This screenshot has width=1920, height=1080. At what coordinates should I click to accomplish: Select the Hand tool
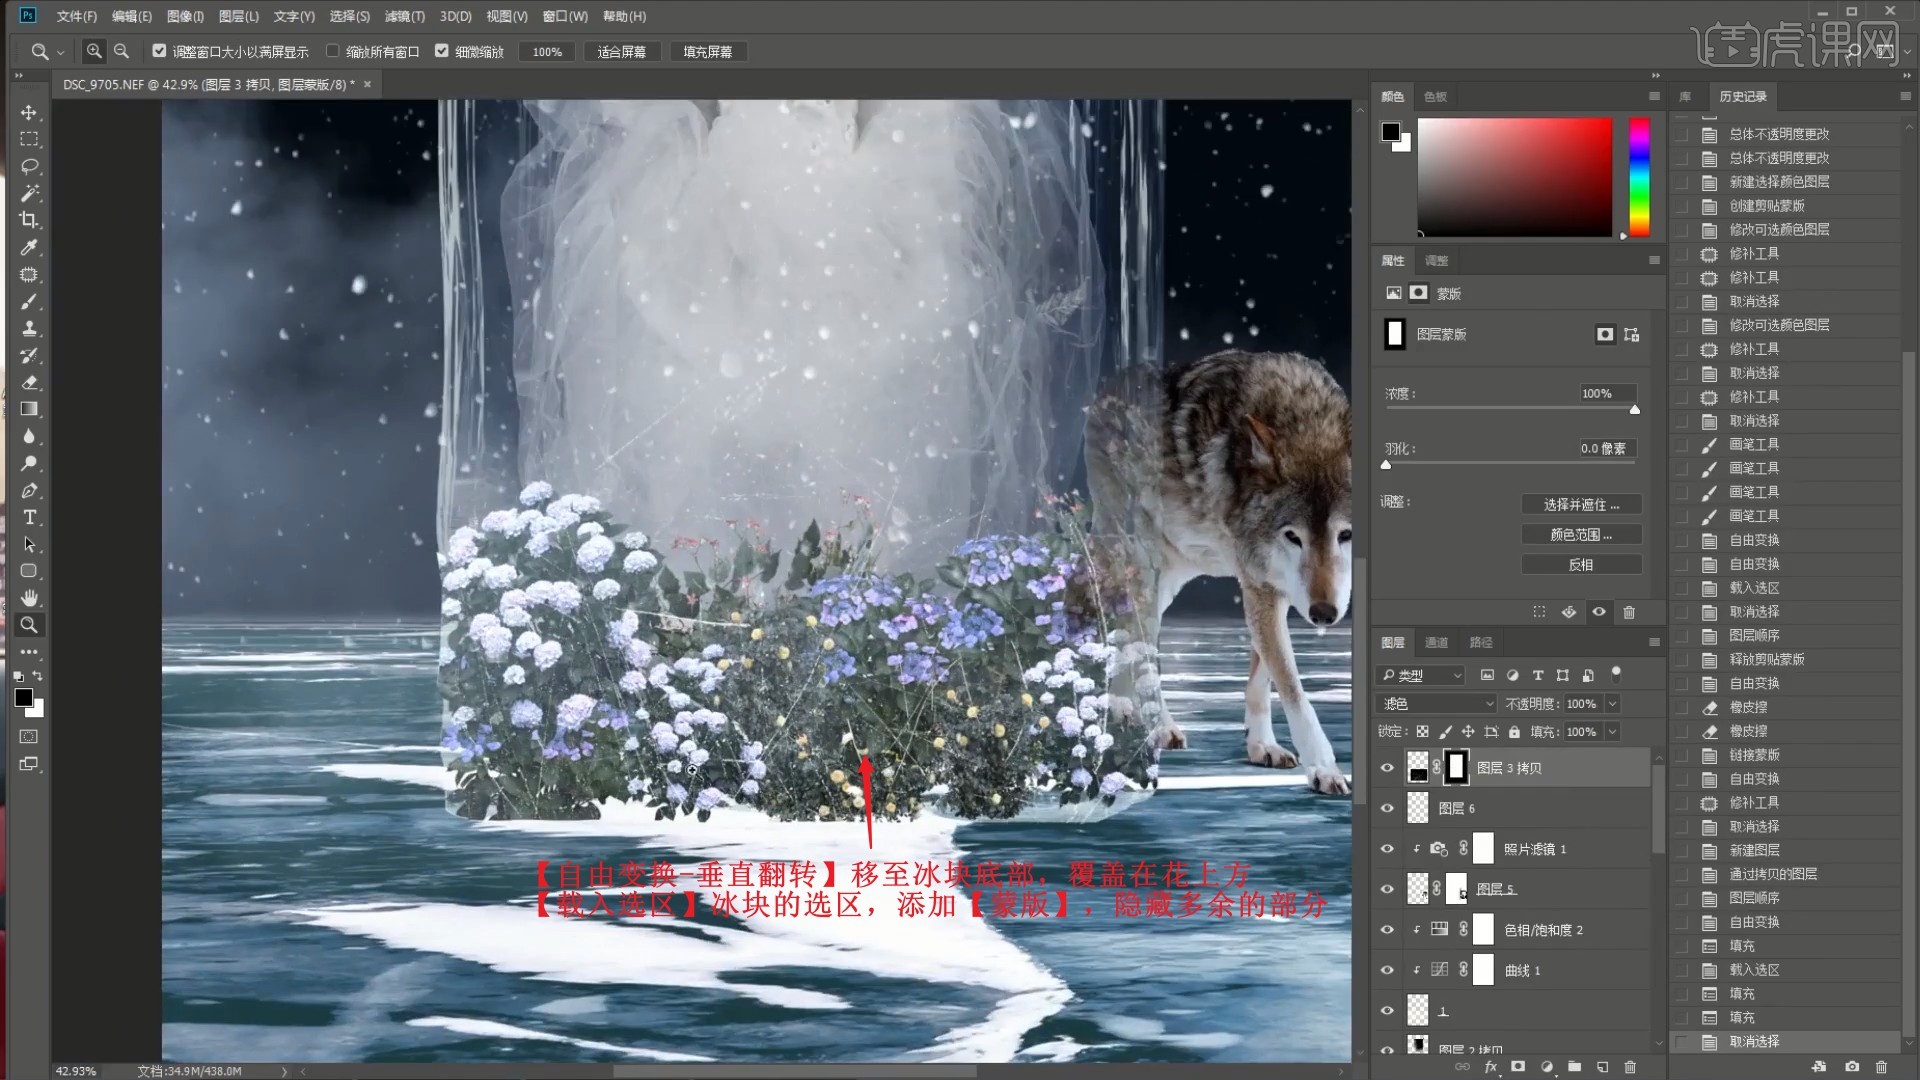point(29,598)
